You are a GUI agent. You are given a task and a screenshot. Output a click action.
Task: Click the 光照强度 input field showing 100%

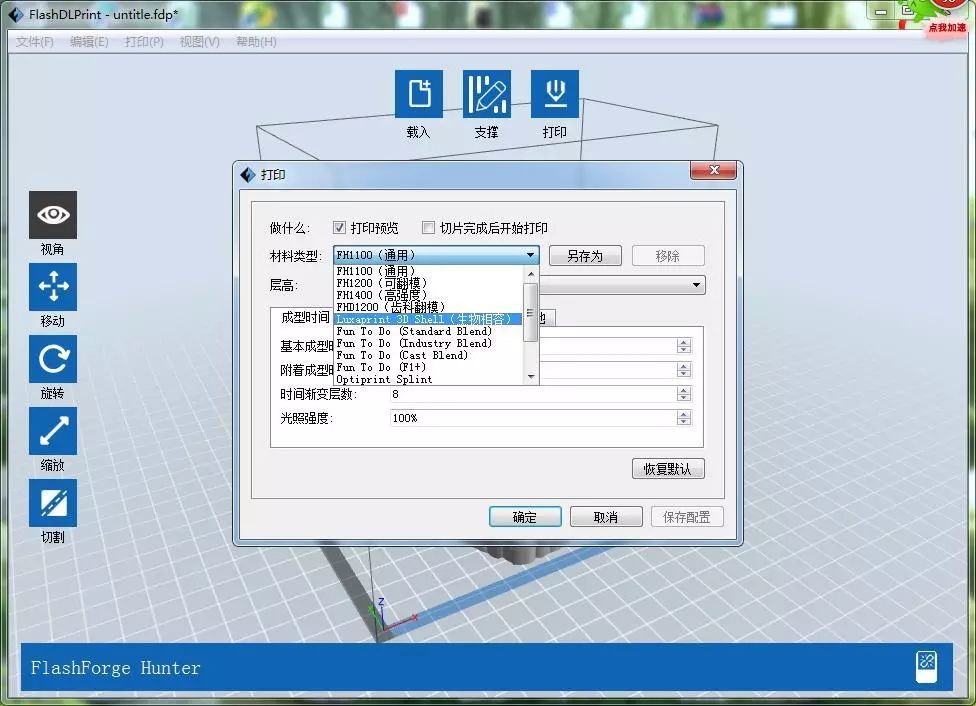[533, 418]
